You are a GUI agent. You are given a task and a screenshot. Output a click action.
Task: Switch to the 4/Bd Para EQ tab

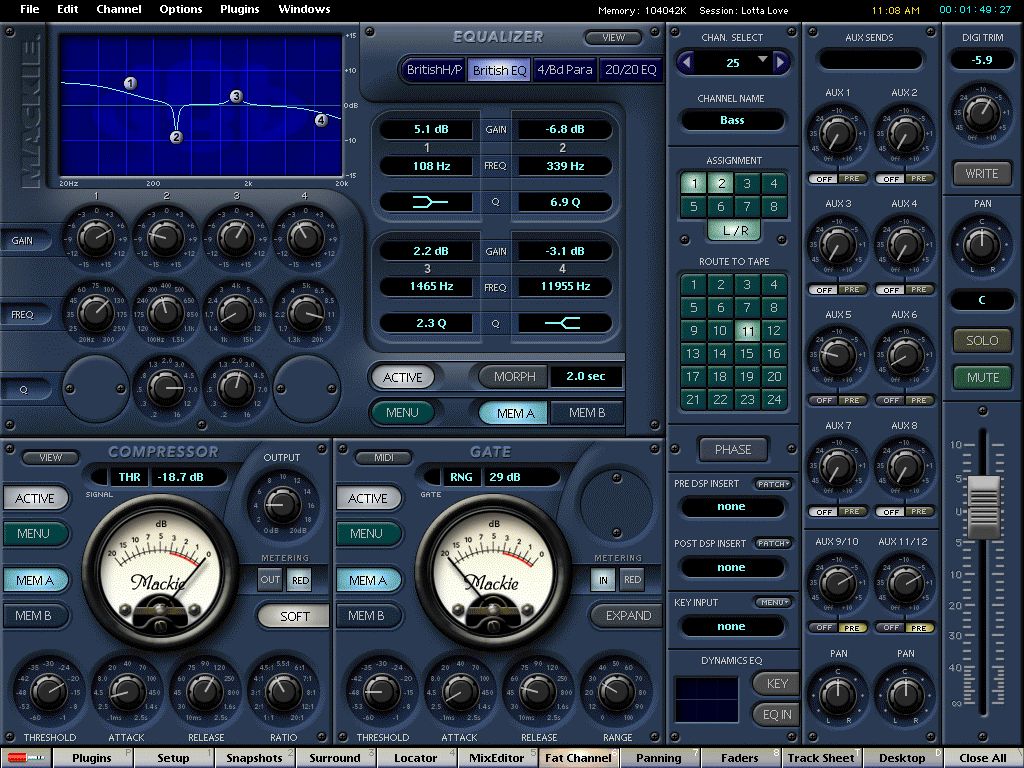[565, 70]
